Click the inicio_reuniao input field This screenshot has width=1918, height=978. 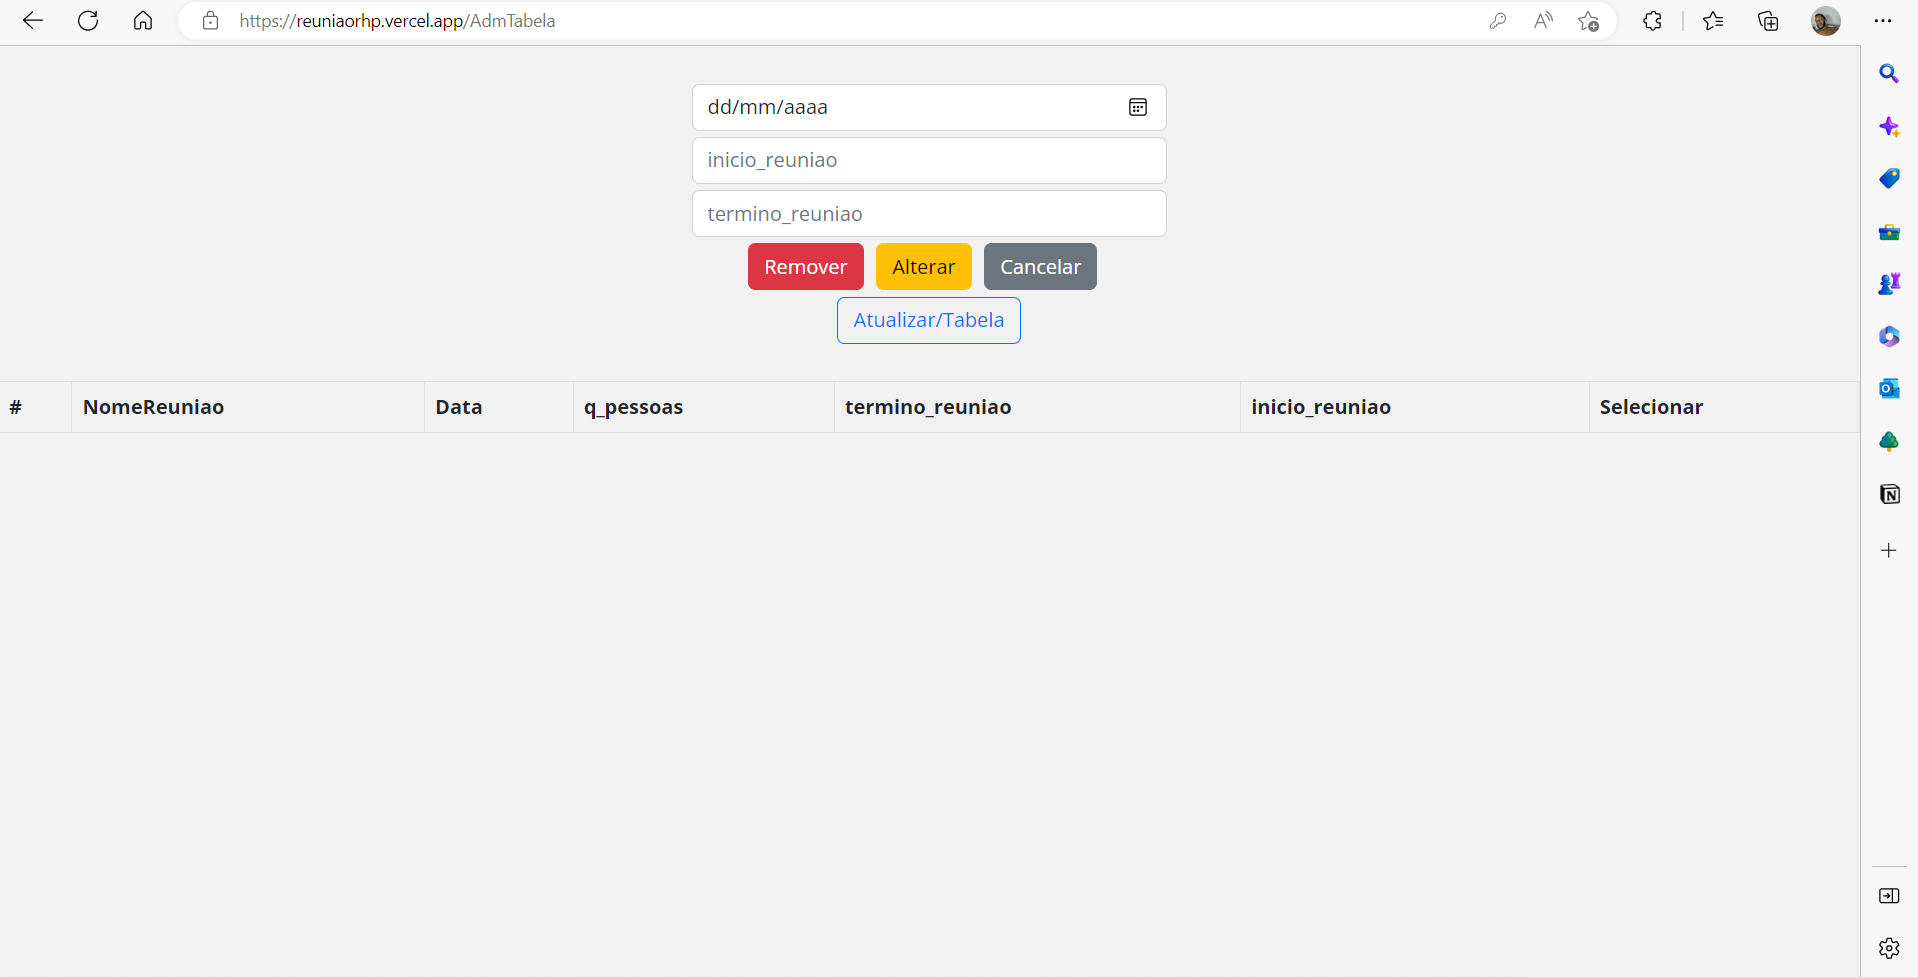(x=928, y=160)
